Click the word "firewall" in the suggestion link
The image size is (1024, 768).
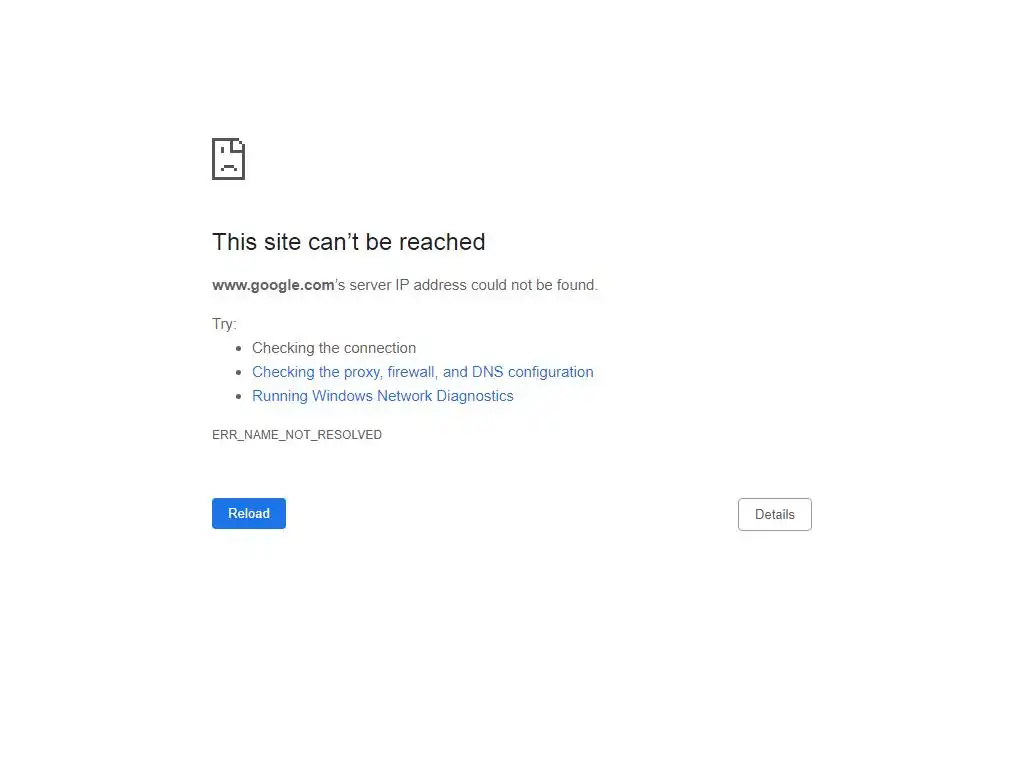click(411, 372)
